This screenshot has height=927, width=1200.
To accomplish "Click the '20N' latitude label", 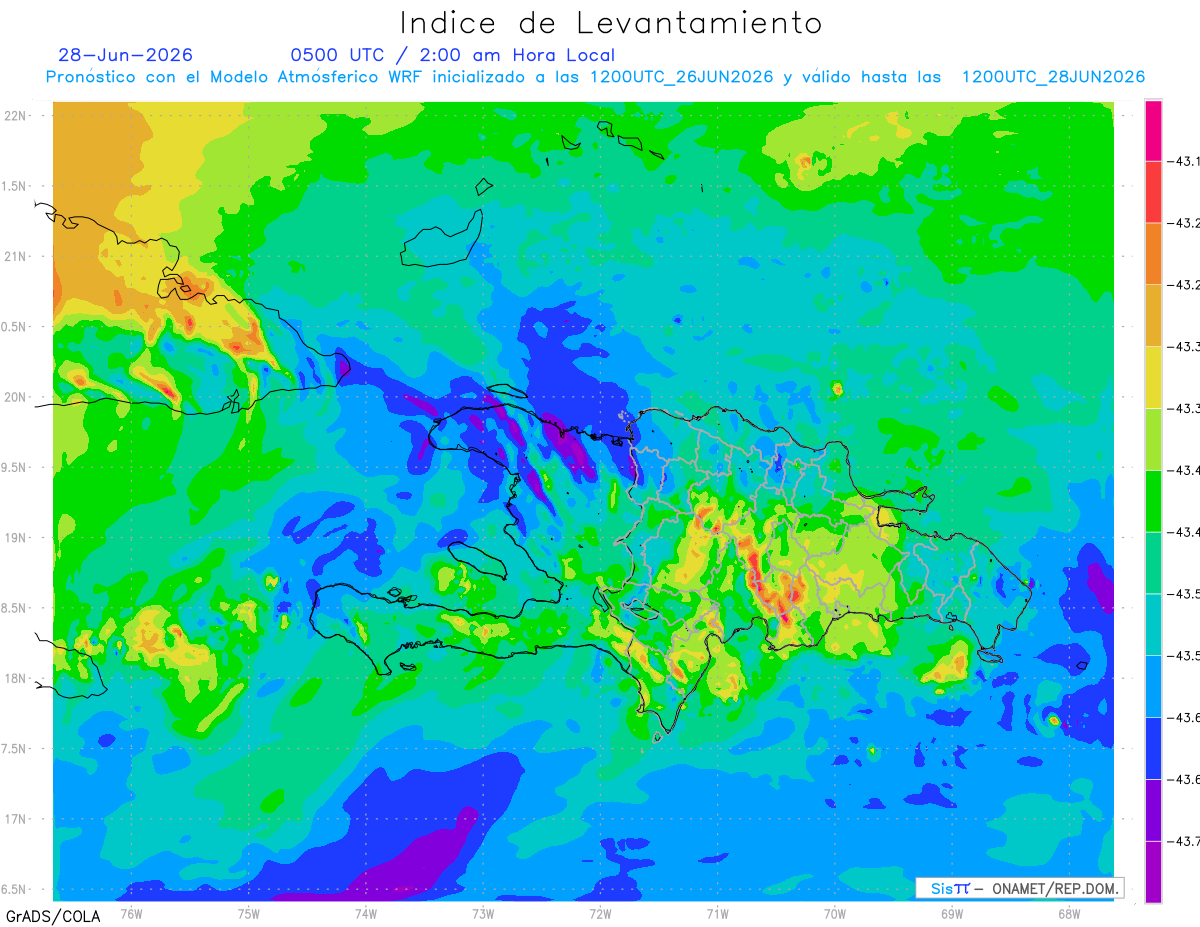I will (16, 397).
